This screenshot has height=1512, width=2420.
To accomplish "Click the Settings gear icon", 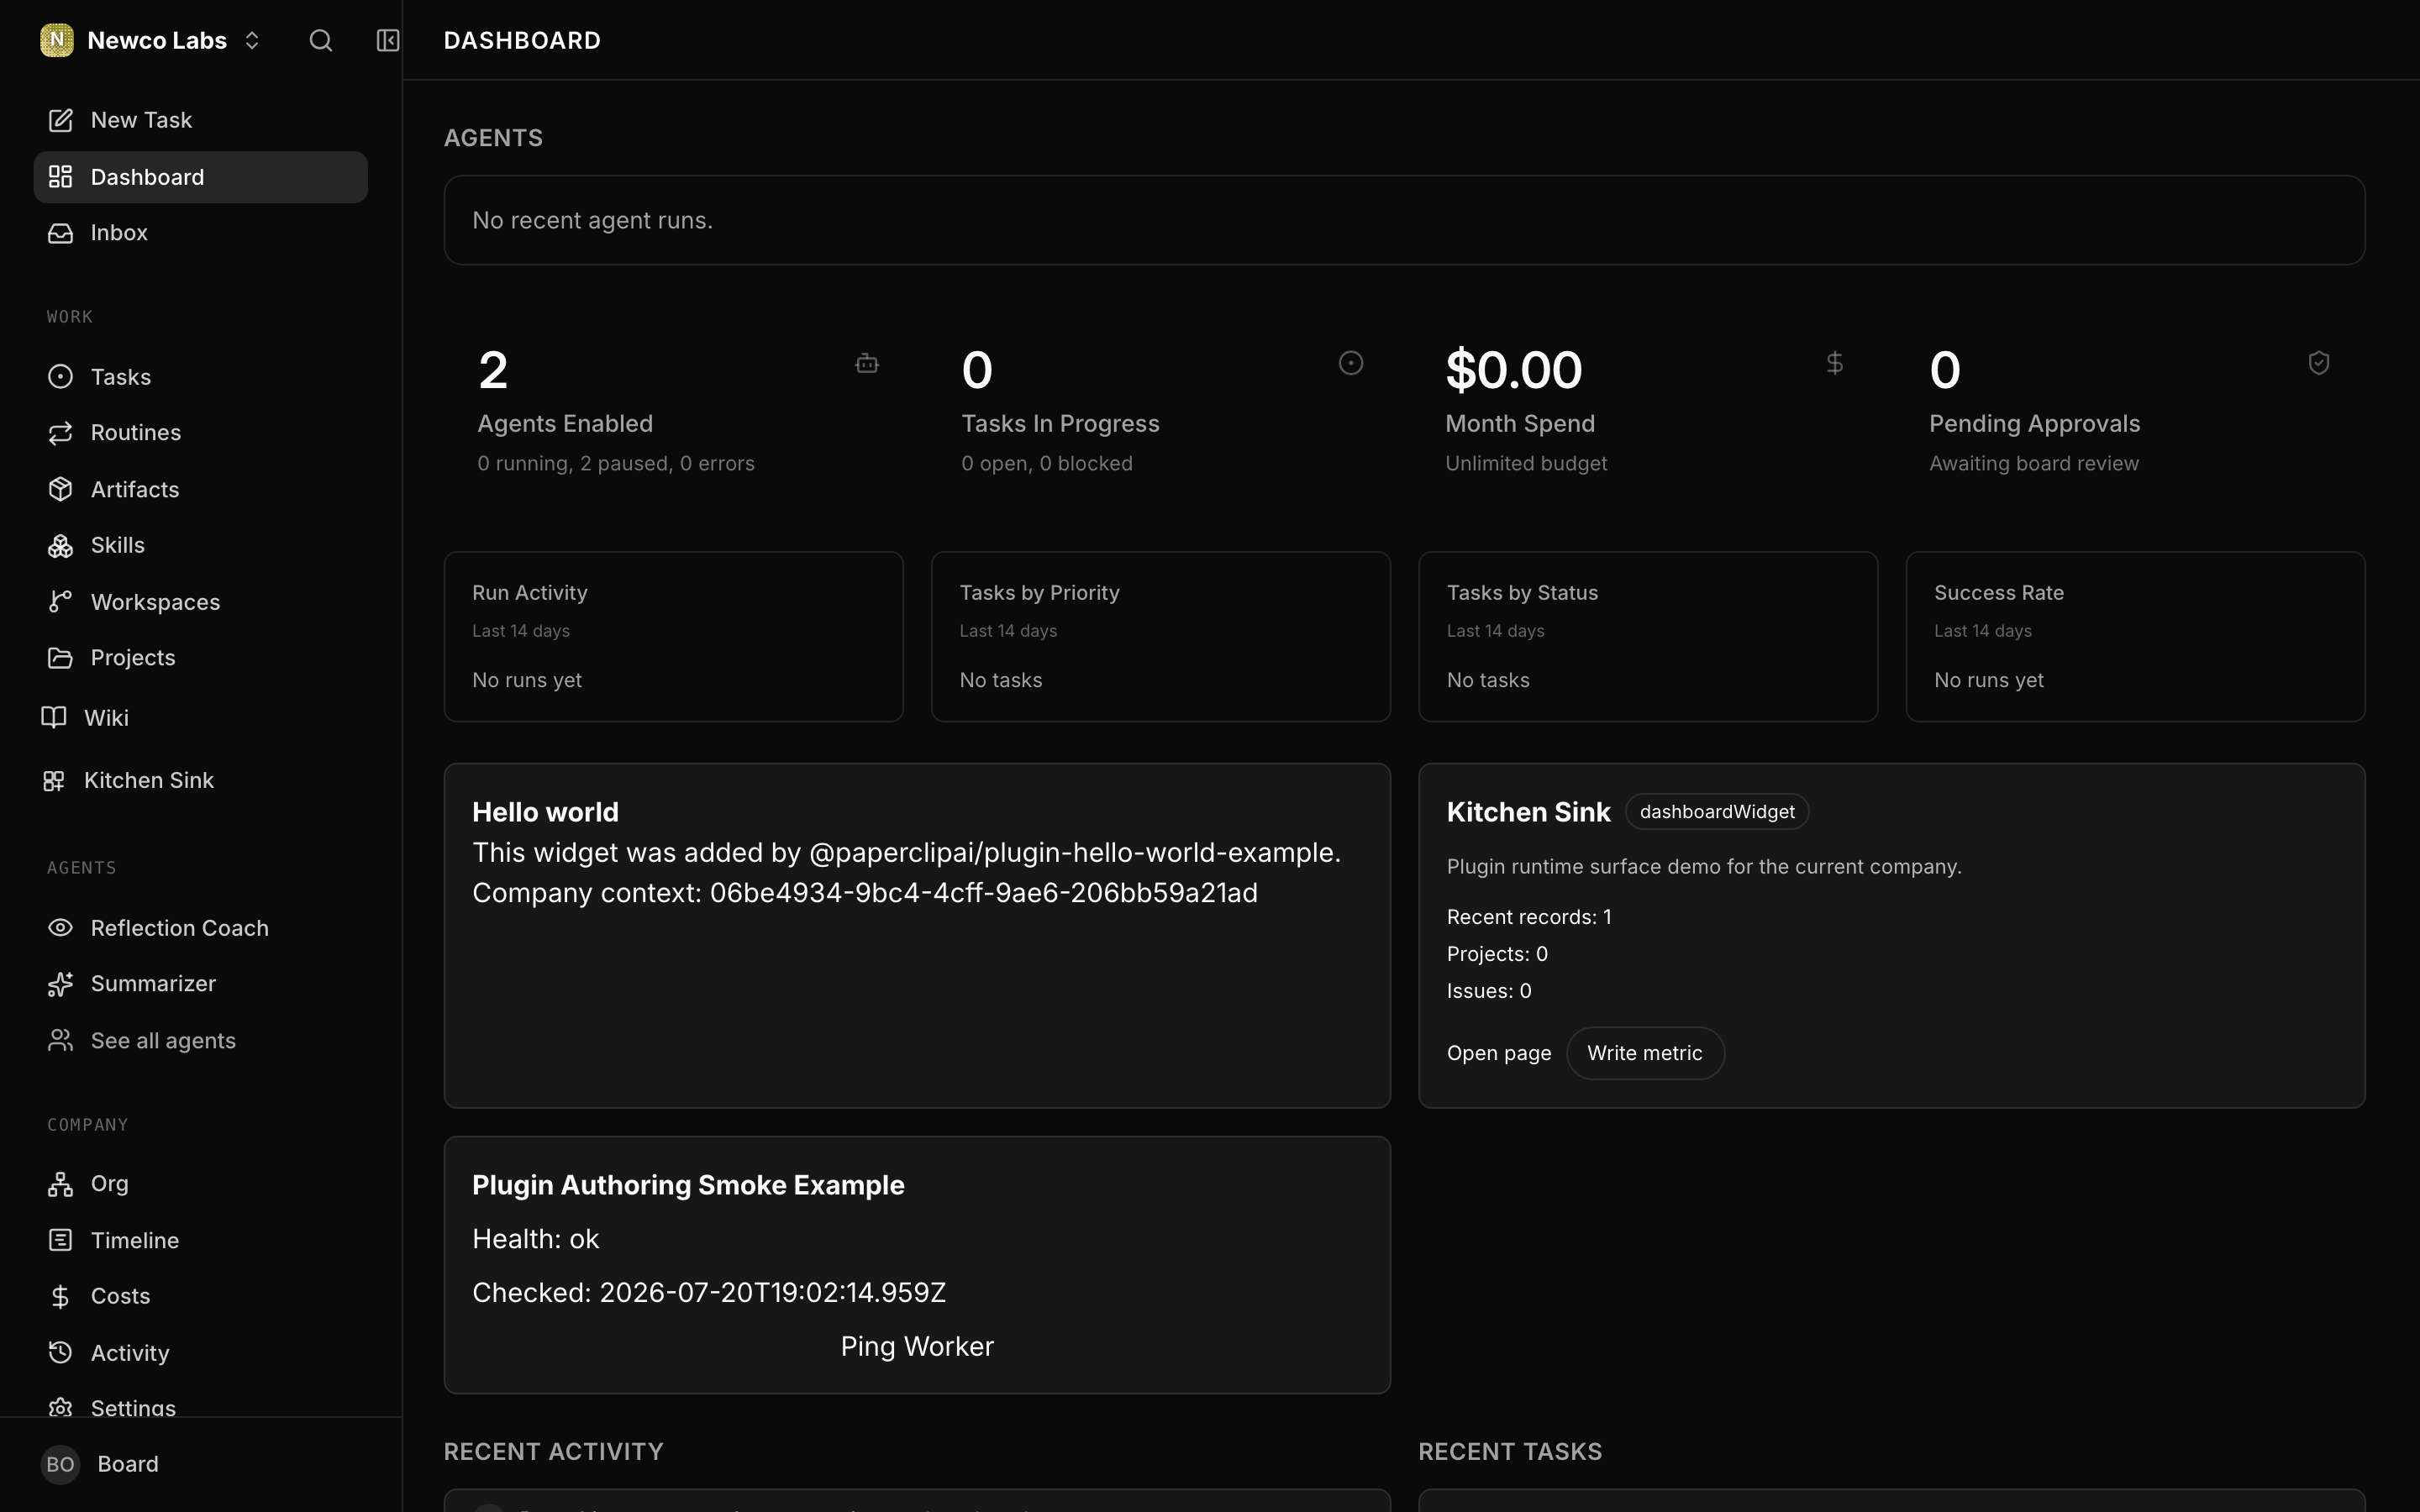I will pos(60,1407).
